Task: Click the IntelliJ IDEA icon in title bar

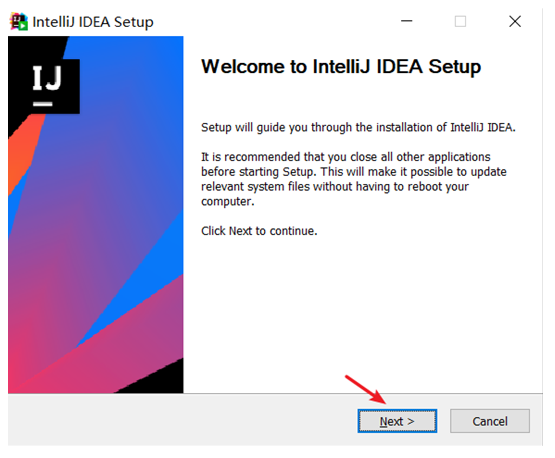Action: (x=18, y=22)
